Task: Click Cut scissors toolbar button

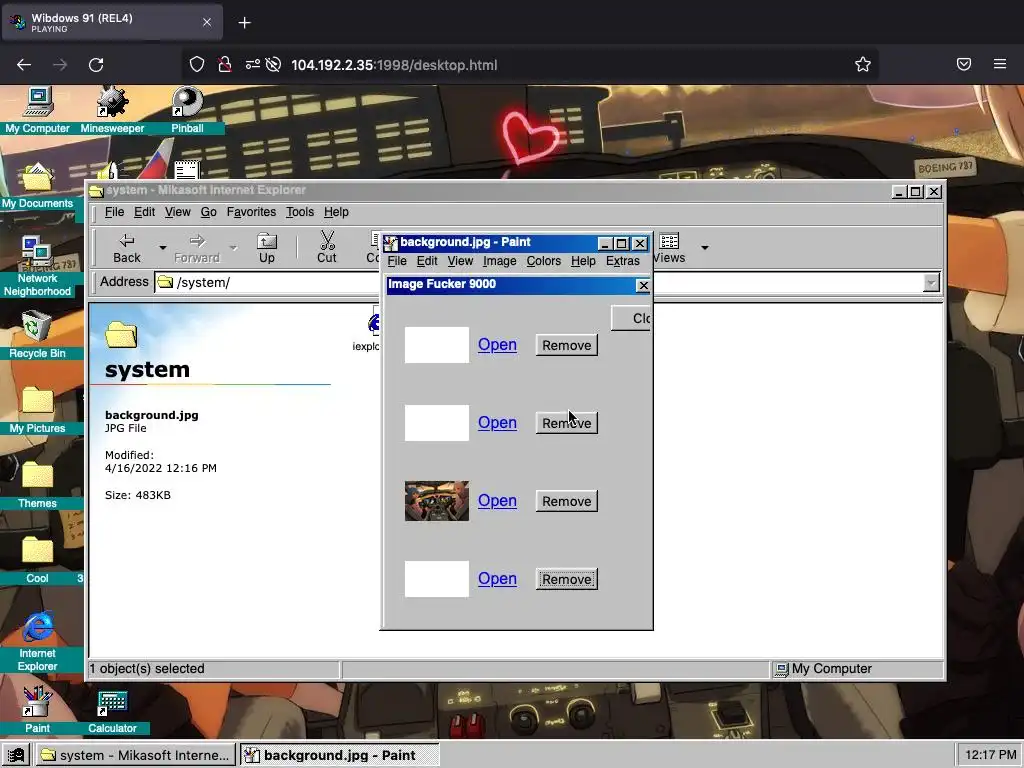Action: pos(327,248)
